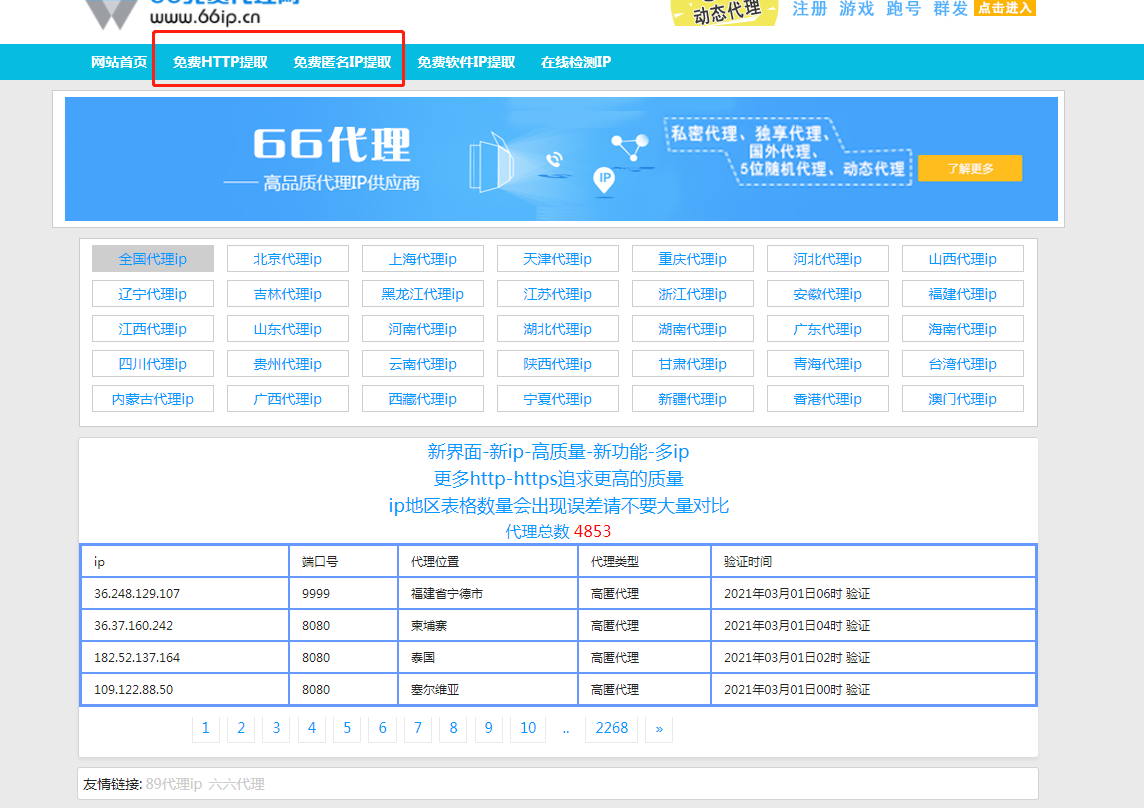Viewport: 1144px width, 808px height.
Task: Click port 9999 cell
Action: pyautogui.click(x=344, y=593)
